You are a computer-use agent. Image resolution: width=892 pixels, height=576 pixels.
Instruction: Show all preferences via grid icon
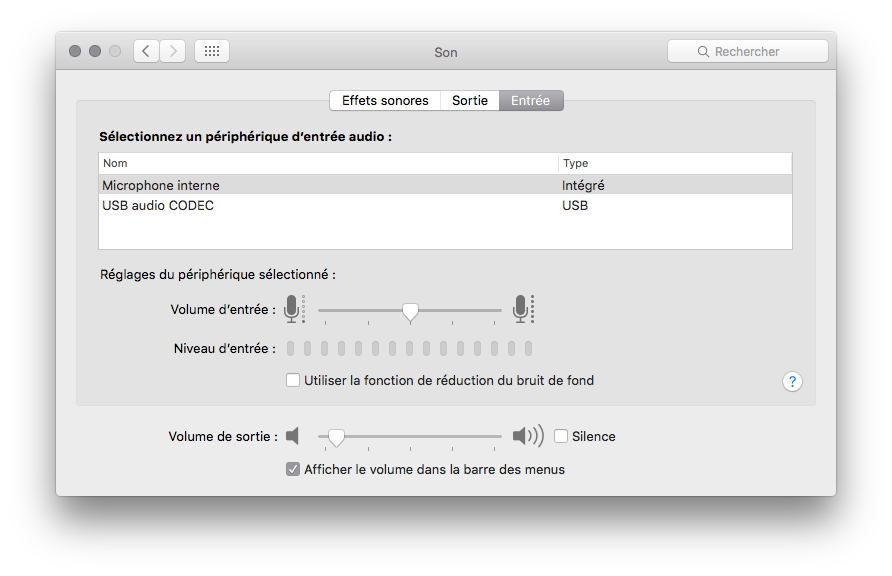pyautogui.click(x=212, y=51)
